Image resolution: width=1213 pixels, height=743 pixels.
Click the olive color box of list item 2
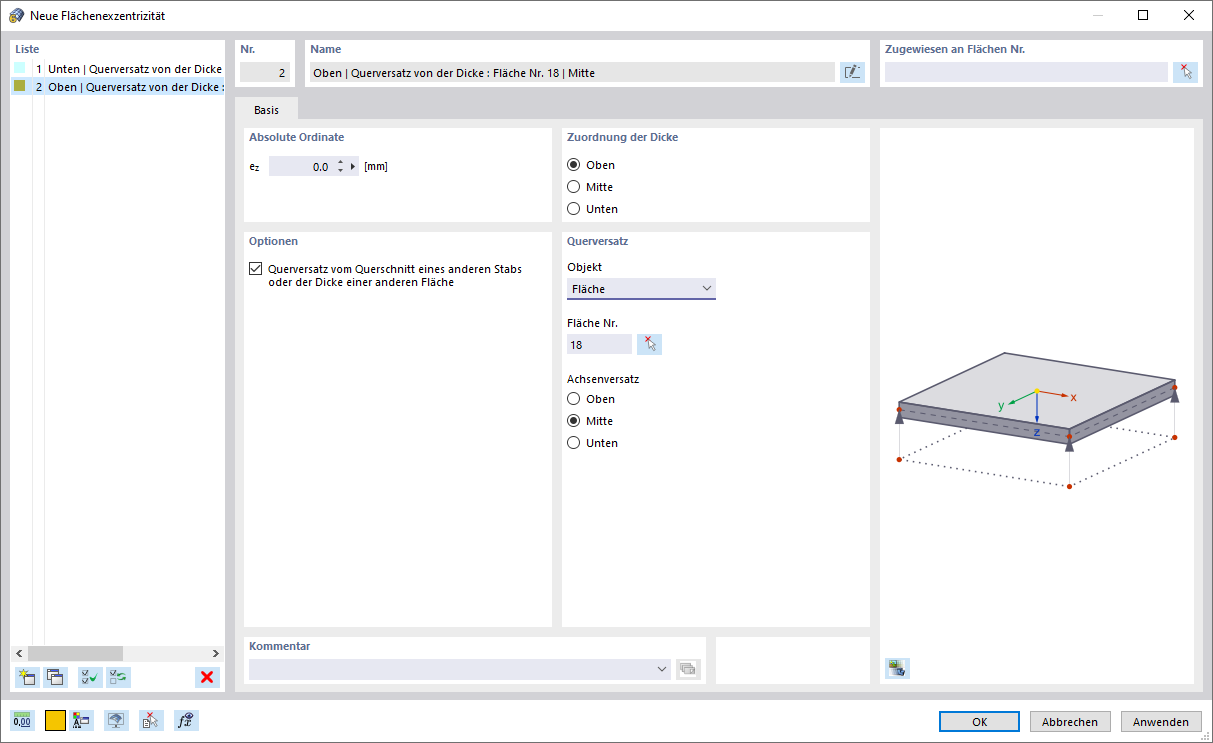point(19,86)
